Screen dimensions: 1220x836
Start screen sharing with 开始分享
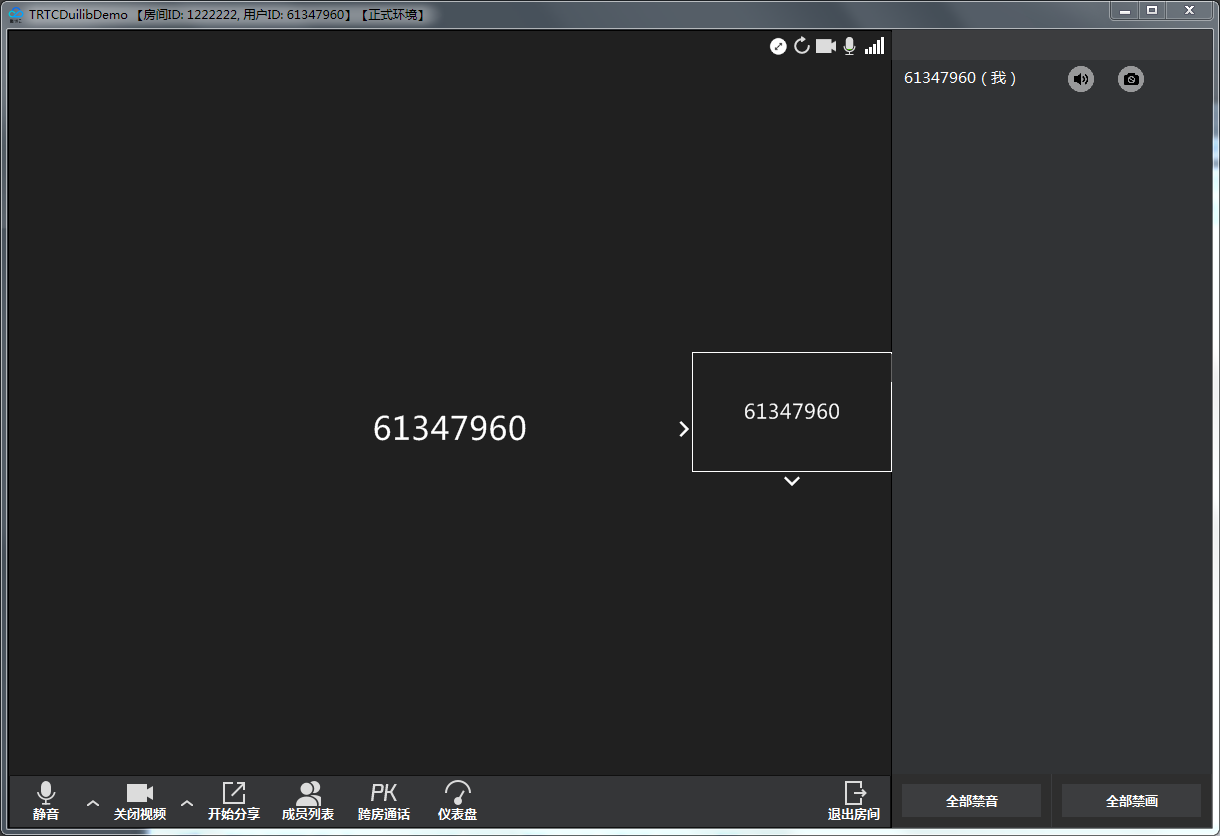[x=234, y=801]
